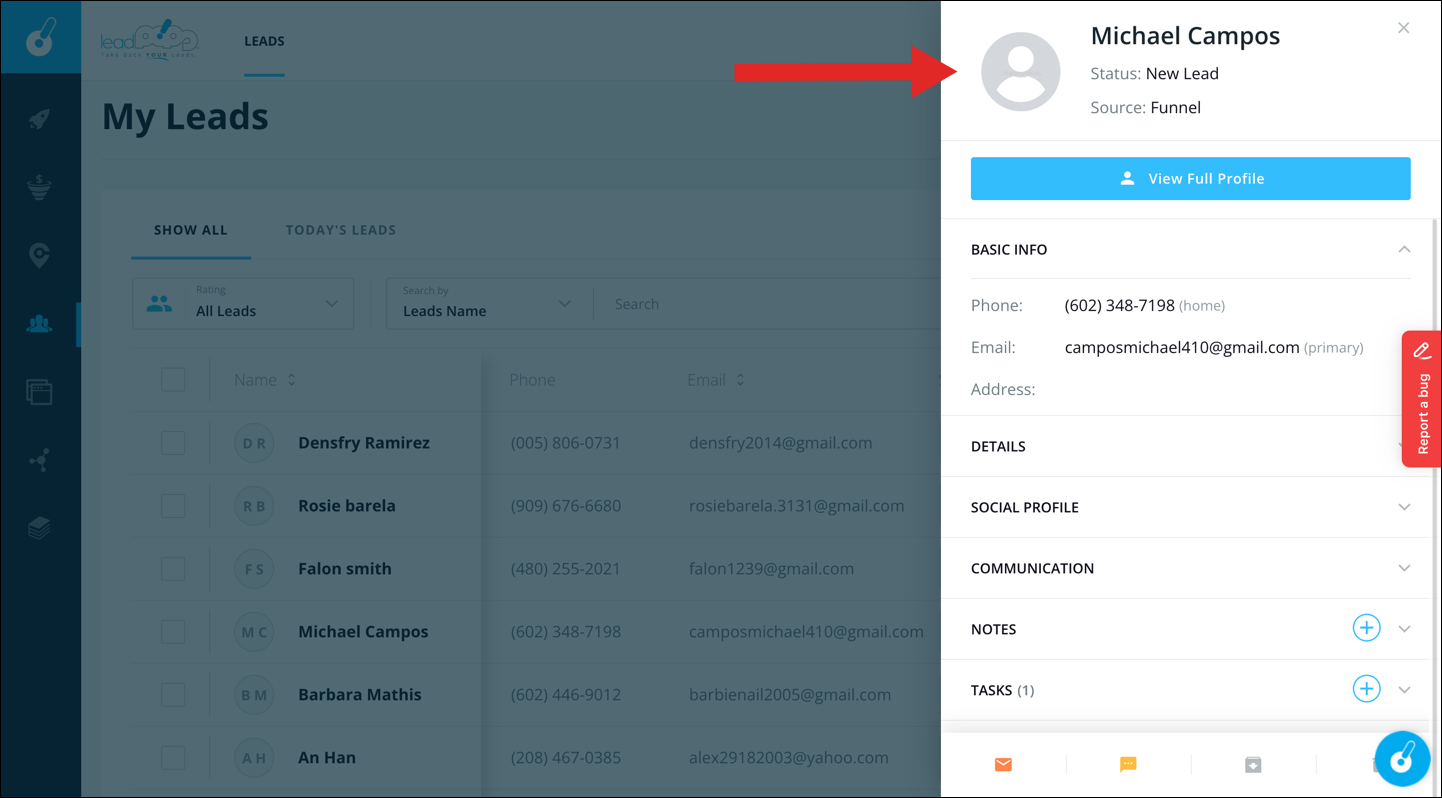Image resolution: width=1442 pixels, height=798 pixels.
Task: Click the View Full Profile button
Action: [1190, 178]
